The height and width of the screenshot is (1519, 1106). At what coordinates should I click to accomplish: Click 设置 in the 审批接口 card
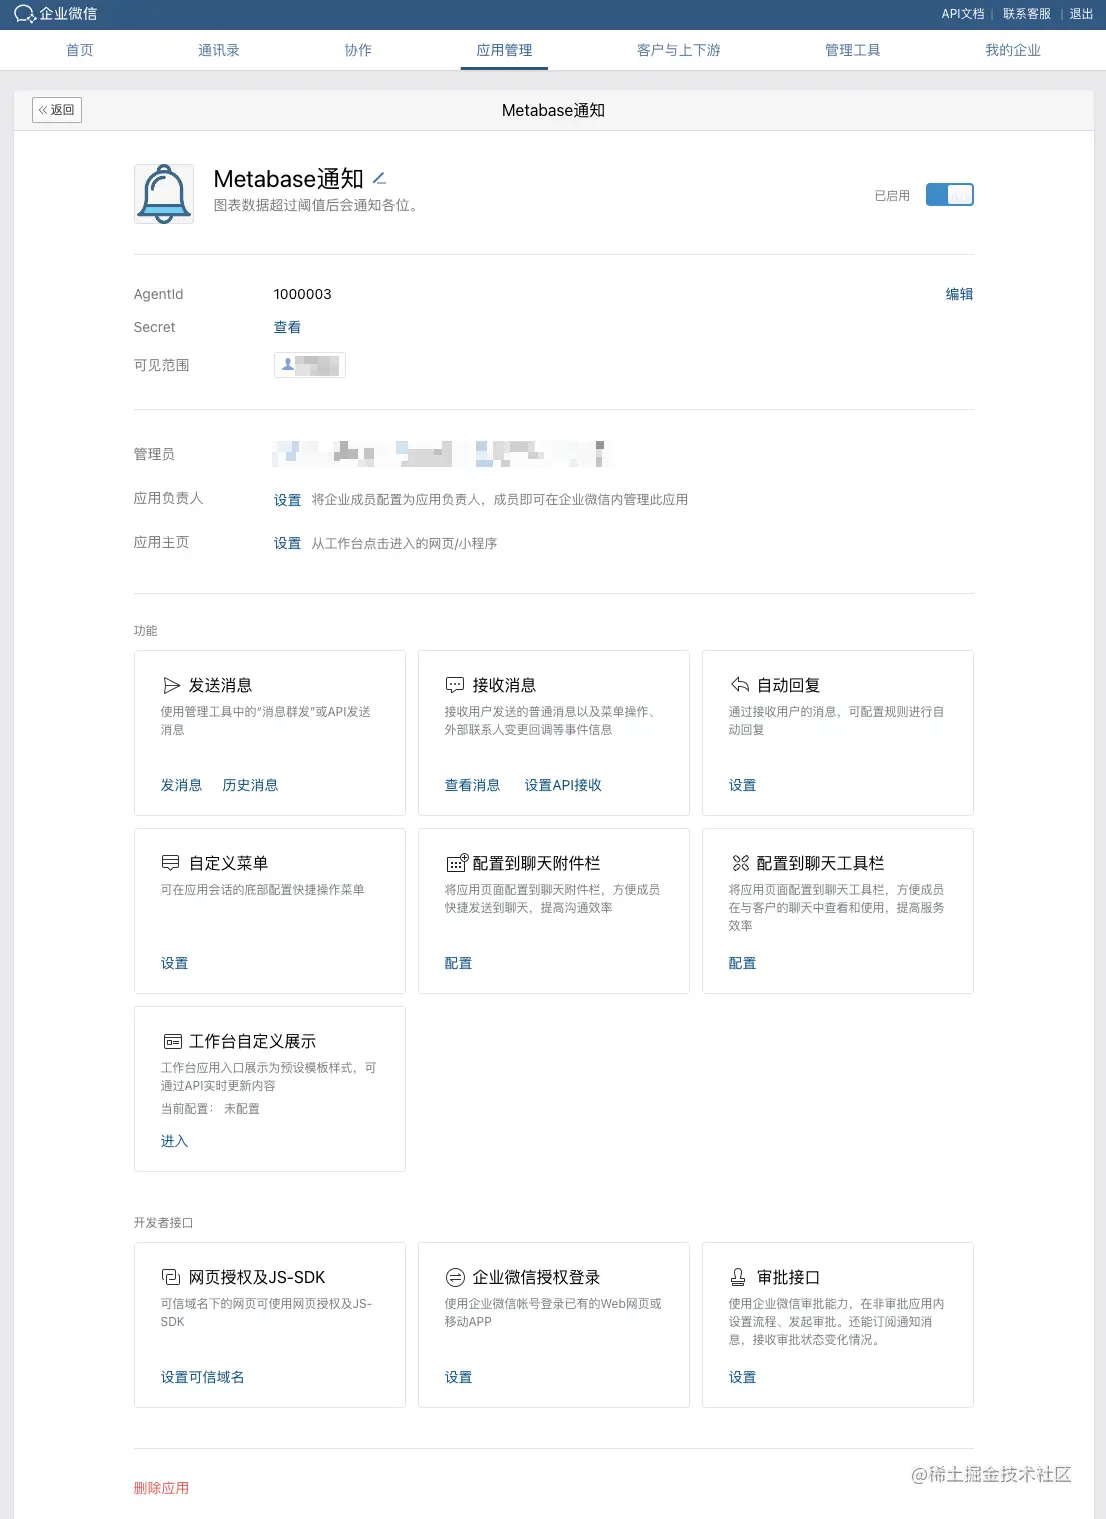point(742,1377)
